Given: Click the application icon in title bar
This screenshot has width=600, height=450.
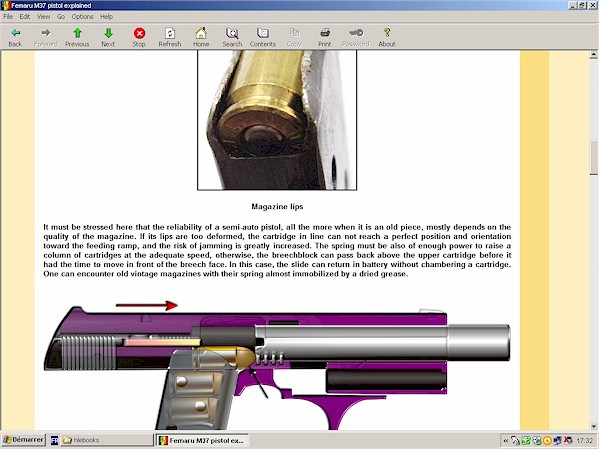Looking at the screenshot, I should [x=5, y=5].
